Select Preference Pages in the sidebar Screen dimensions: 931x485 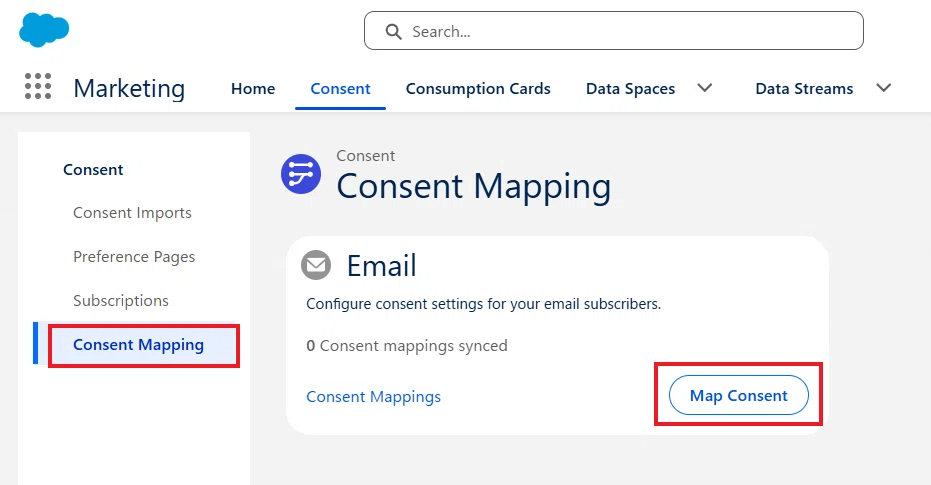pyautogui.click(x=134, y=256)
